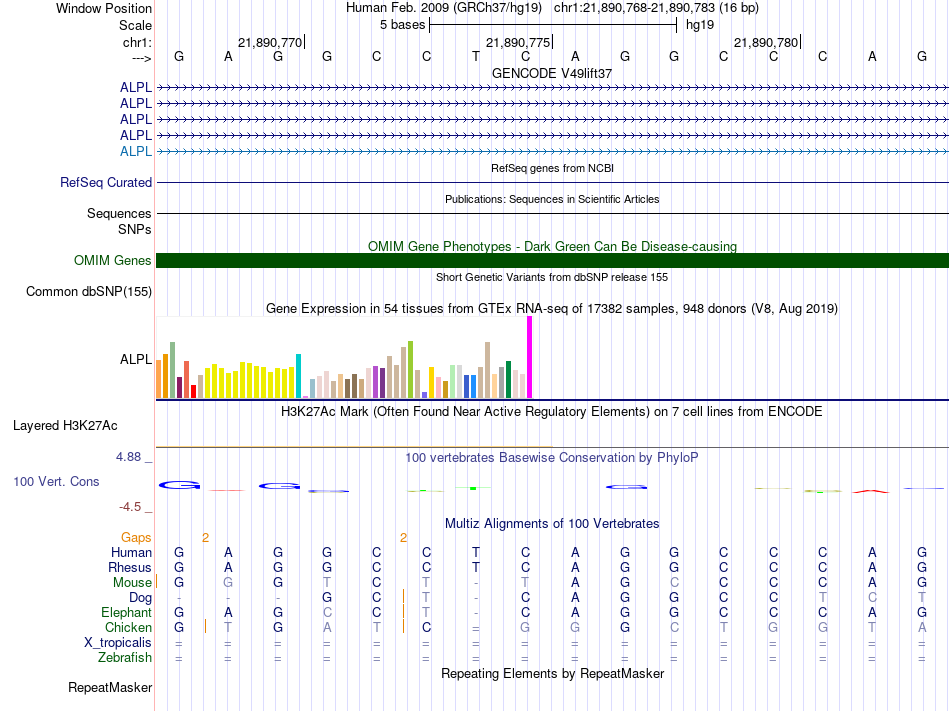Open the OMIM Genes track label
The width and height of the screenshot is (950, 711).
coord(113,260)
